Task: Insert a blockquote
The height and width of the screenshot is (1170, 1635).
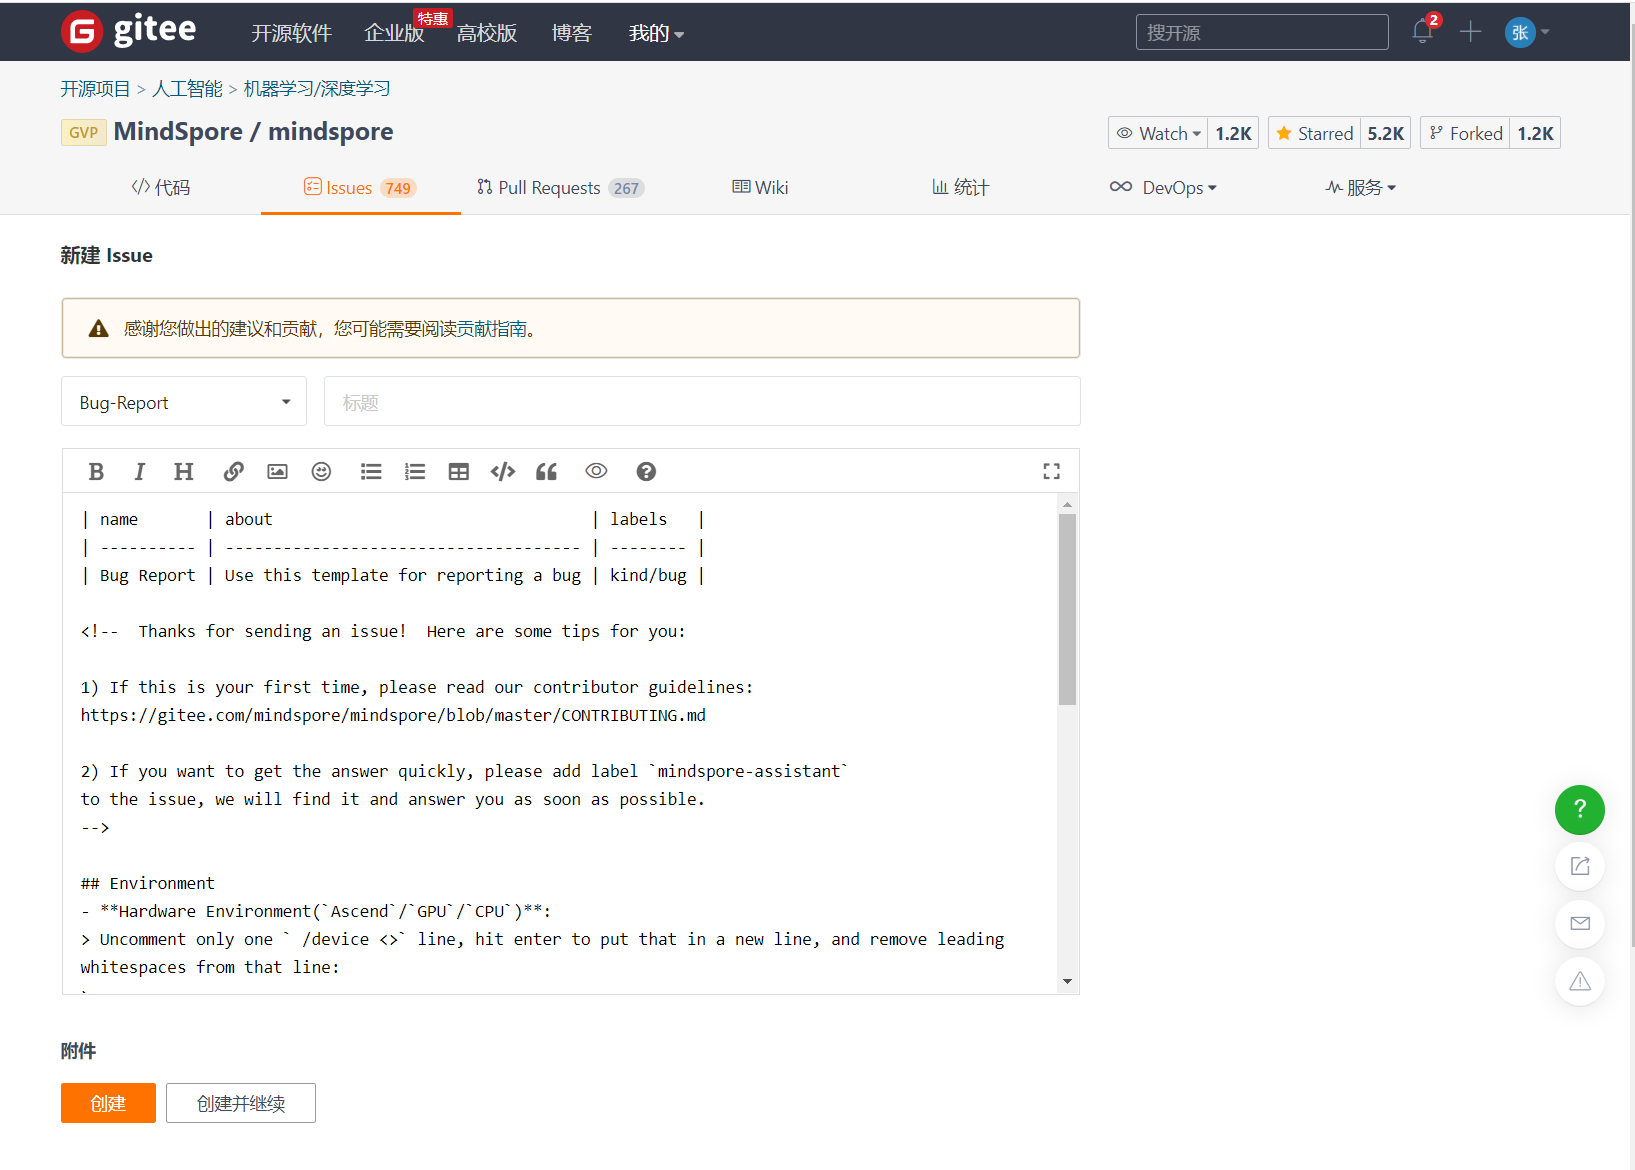Action: (x=546, y=471)
